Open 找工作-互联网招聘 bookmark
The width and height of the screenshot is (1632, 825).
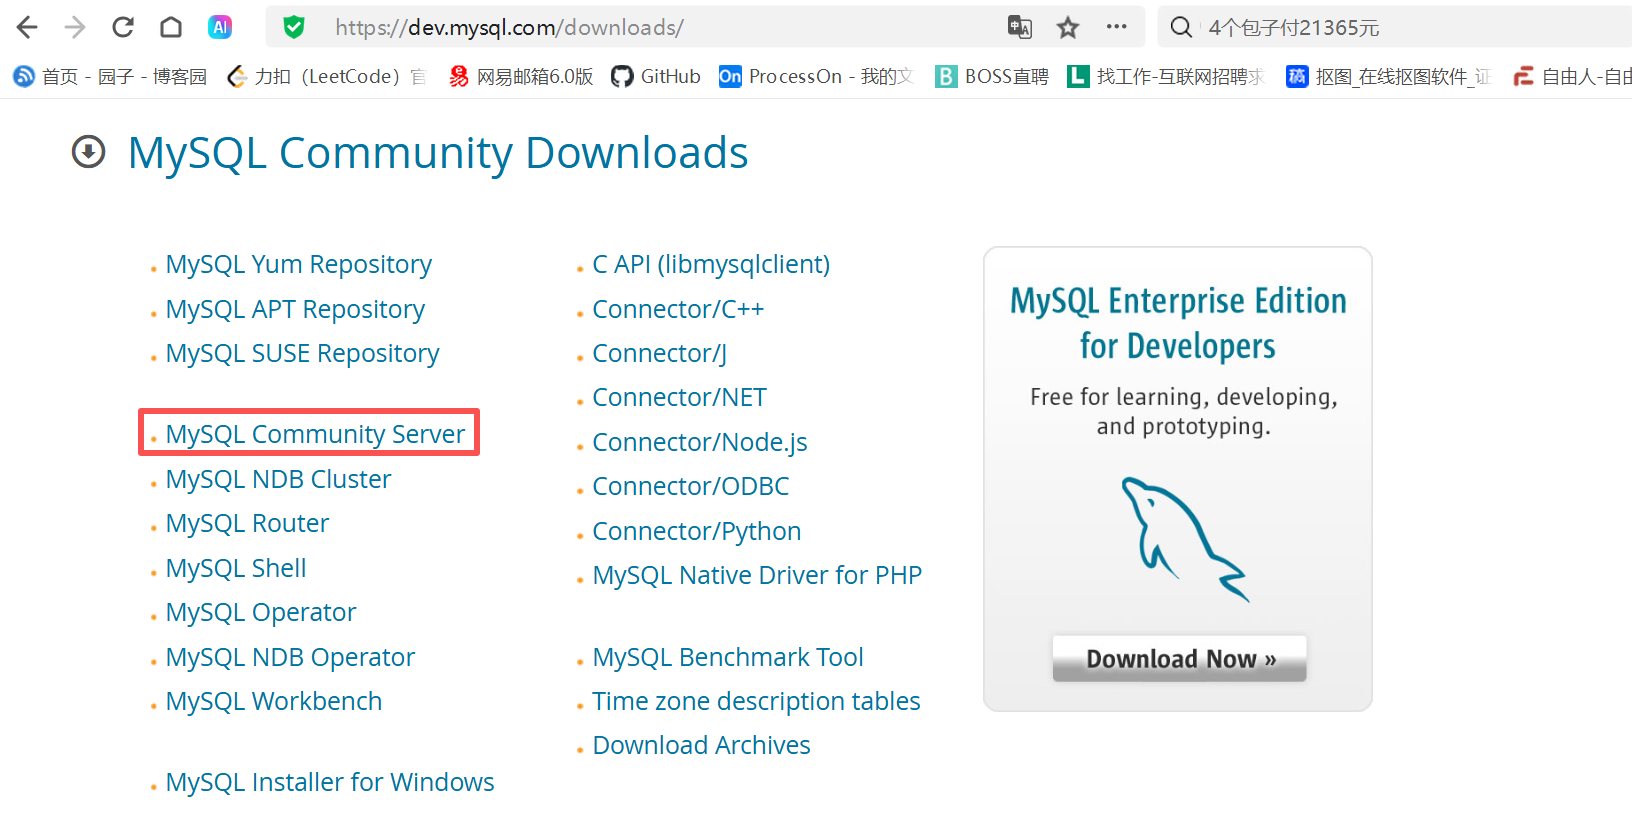coord(1166,76)
